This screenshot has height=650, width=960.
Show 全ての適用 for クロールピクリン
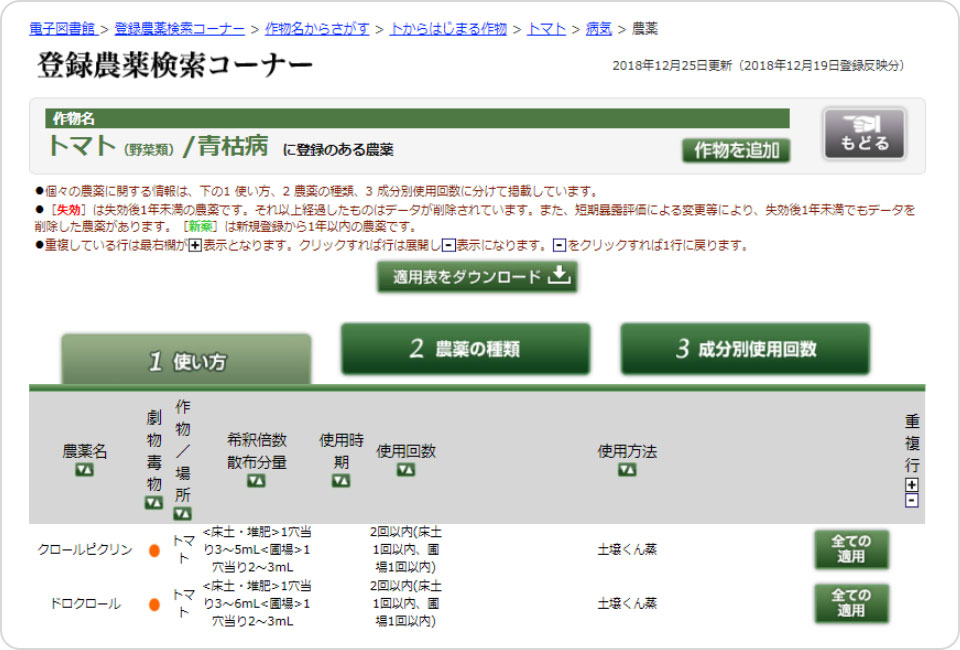tap(851, 549)
